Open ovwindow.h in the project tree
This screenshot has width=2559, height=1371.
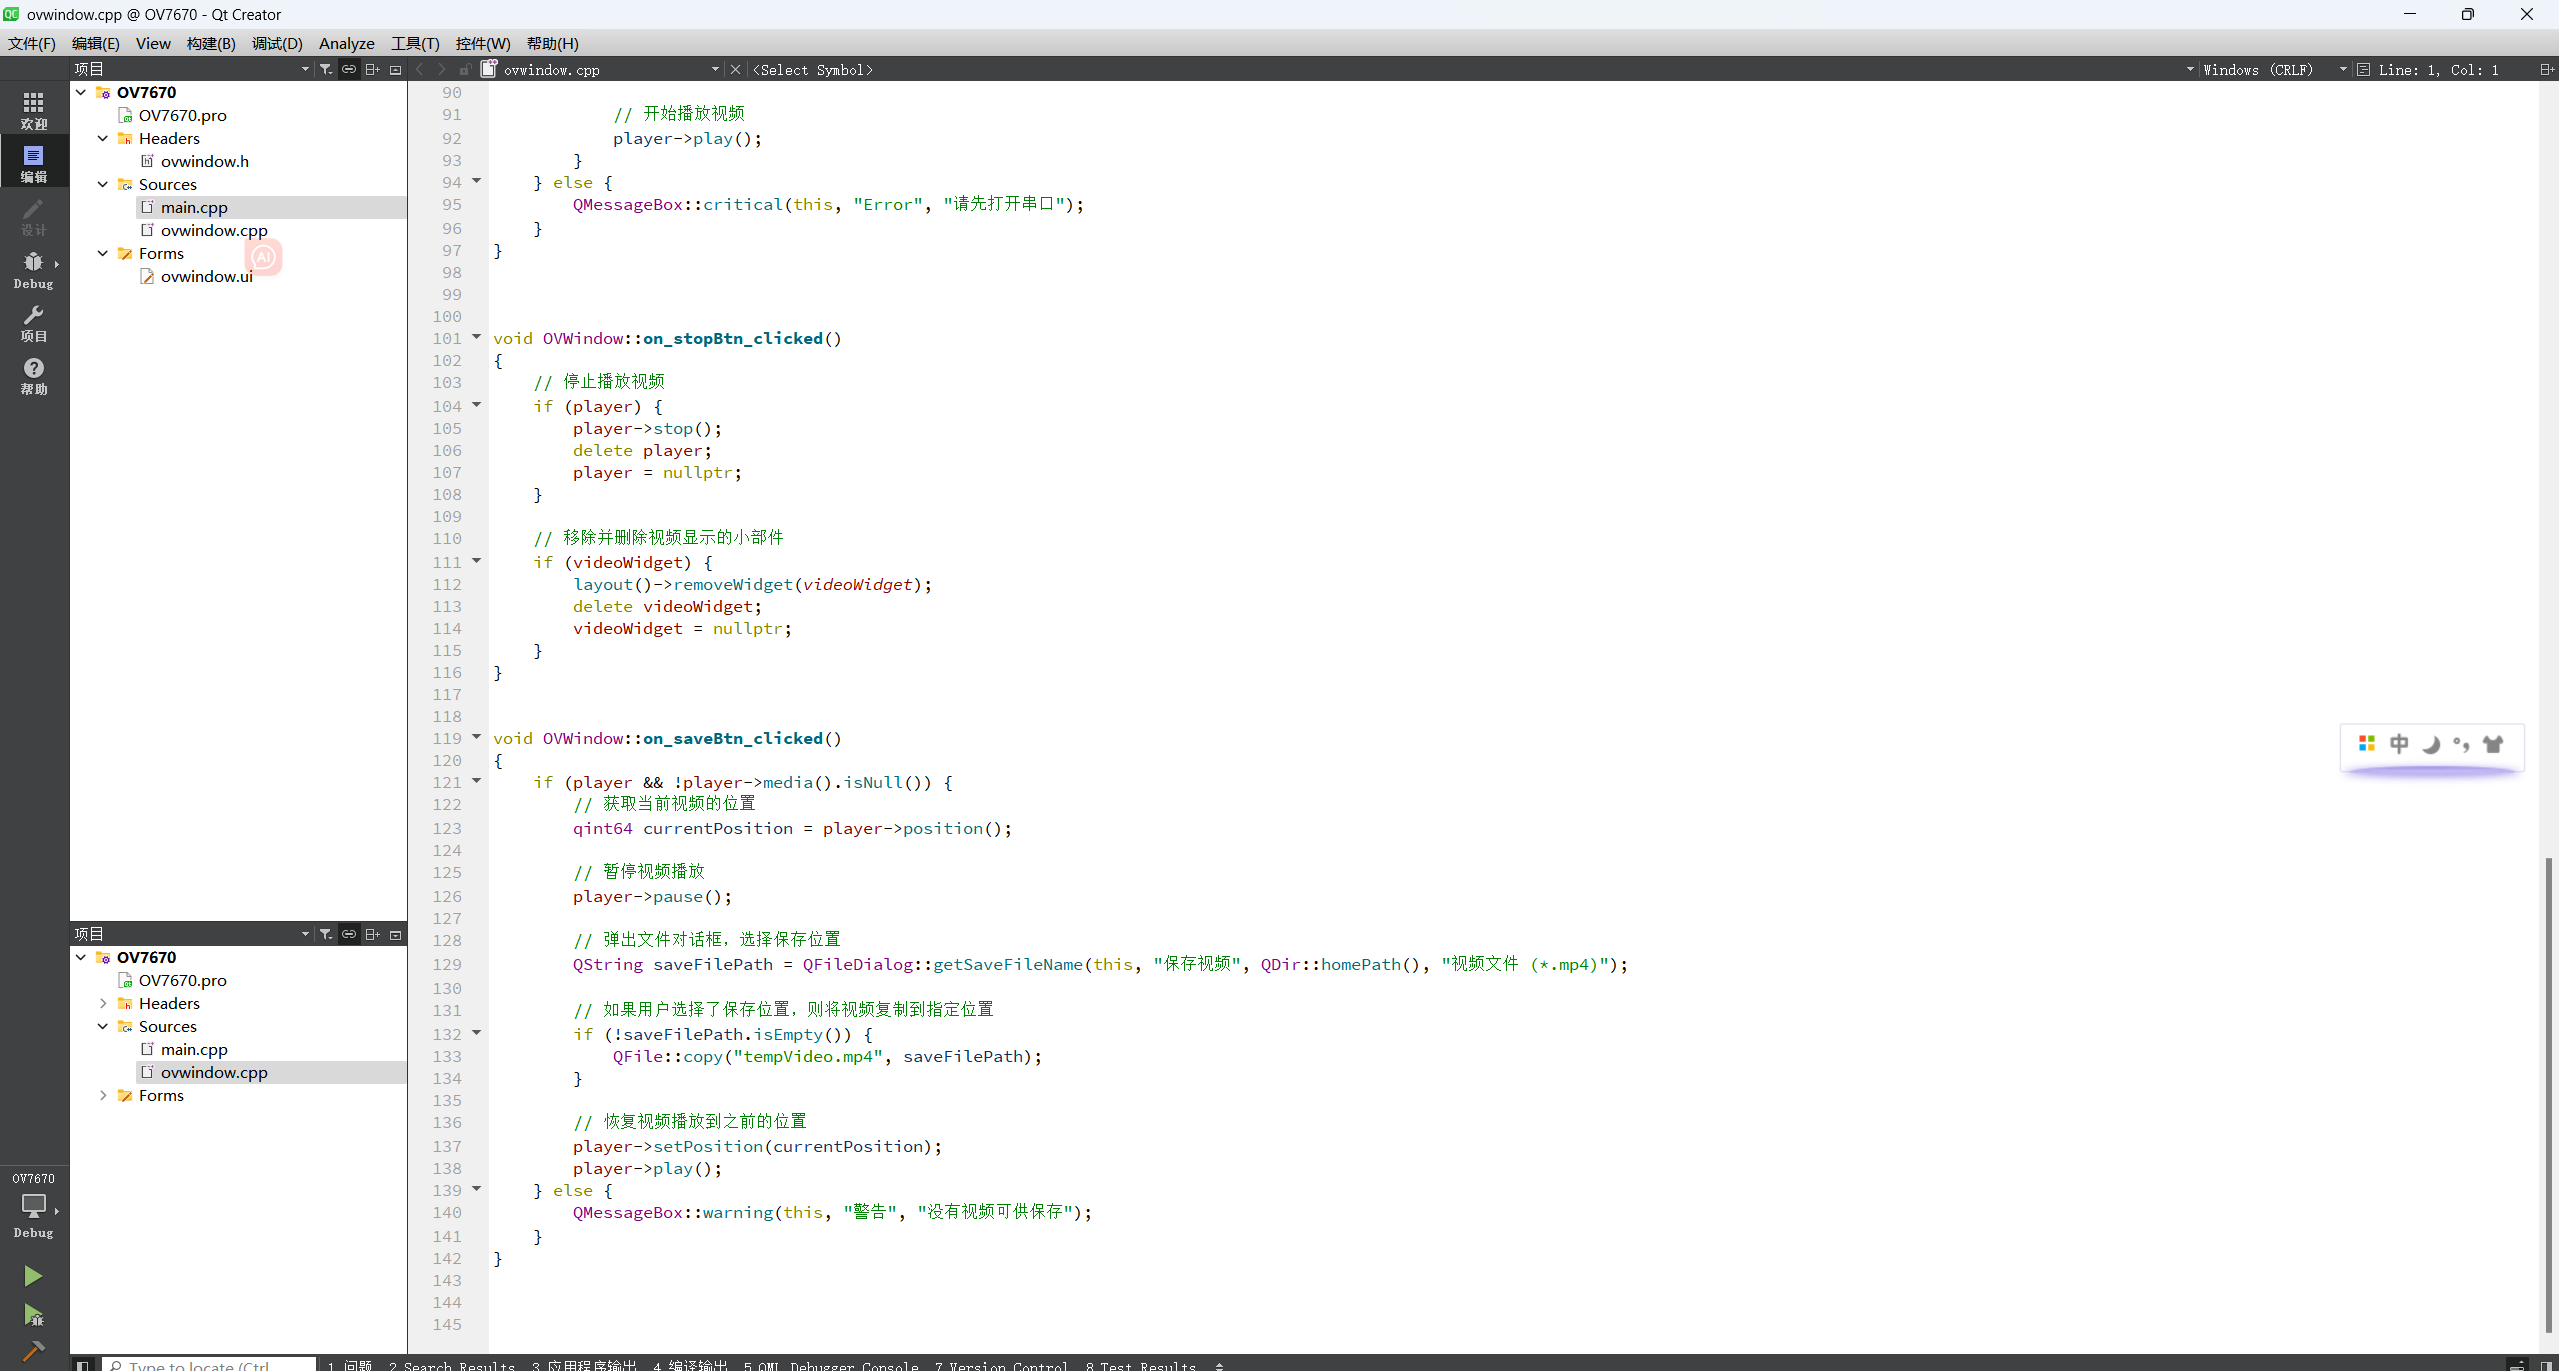click(204, 161)
